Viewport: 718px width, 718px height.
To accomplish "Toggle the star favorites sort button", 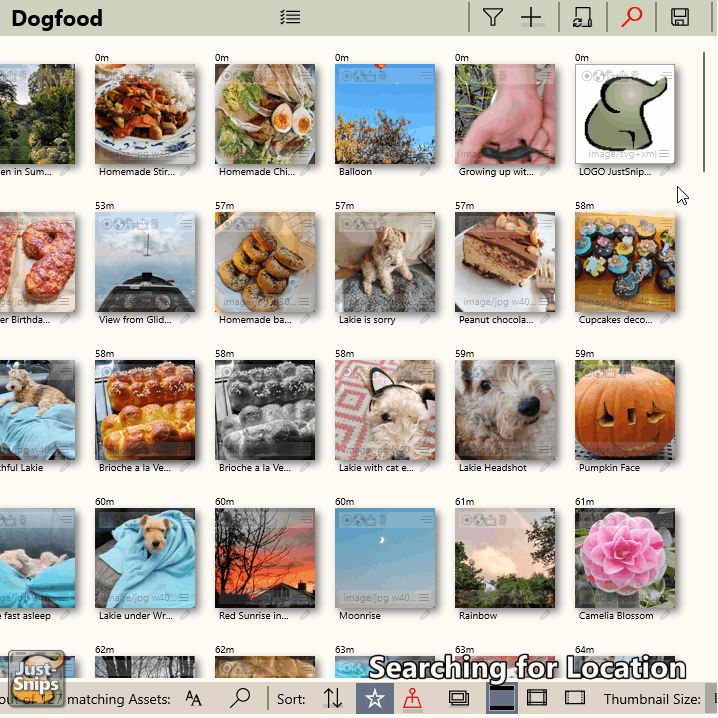I will [x=374, y=698].
